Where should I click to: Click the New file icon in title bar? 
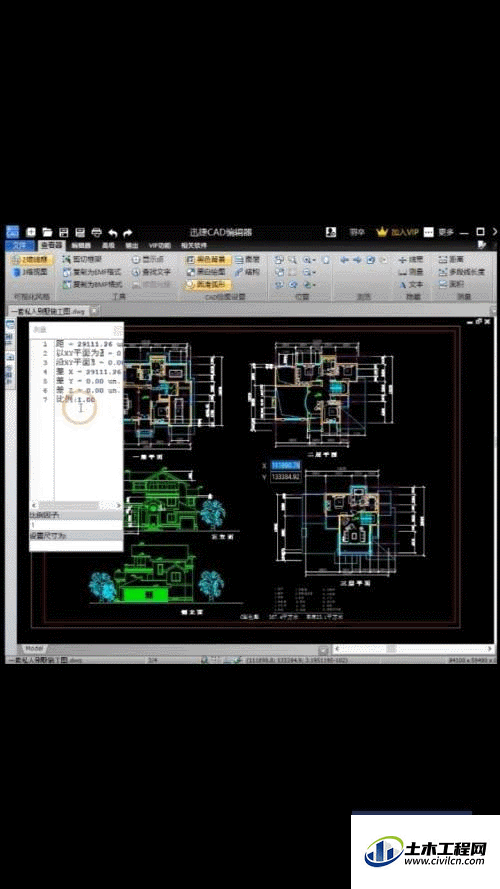click(x=31, y=232)
